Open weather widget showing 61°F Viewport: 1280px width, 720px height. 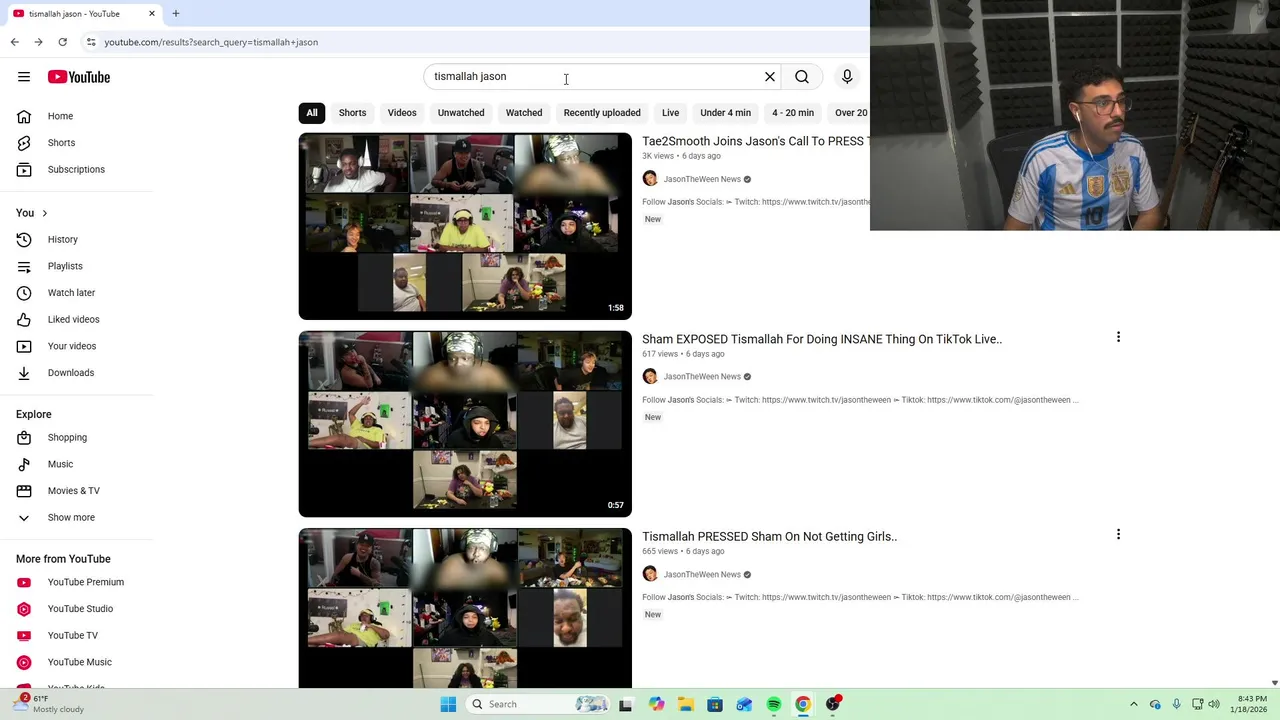coord(48,704)
